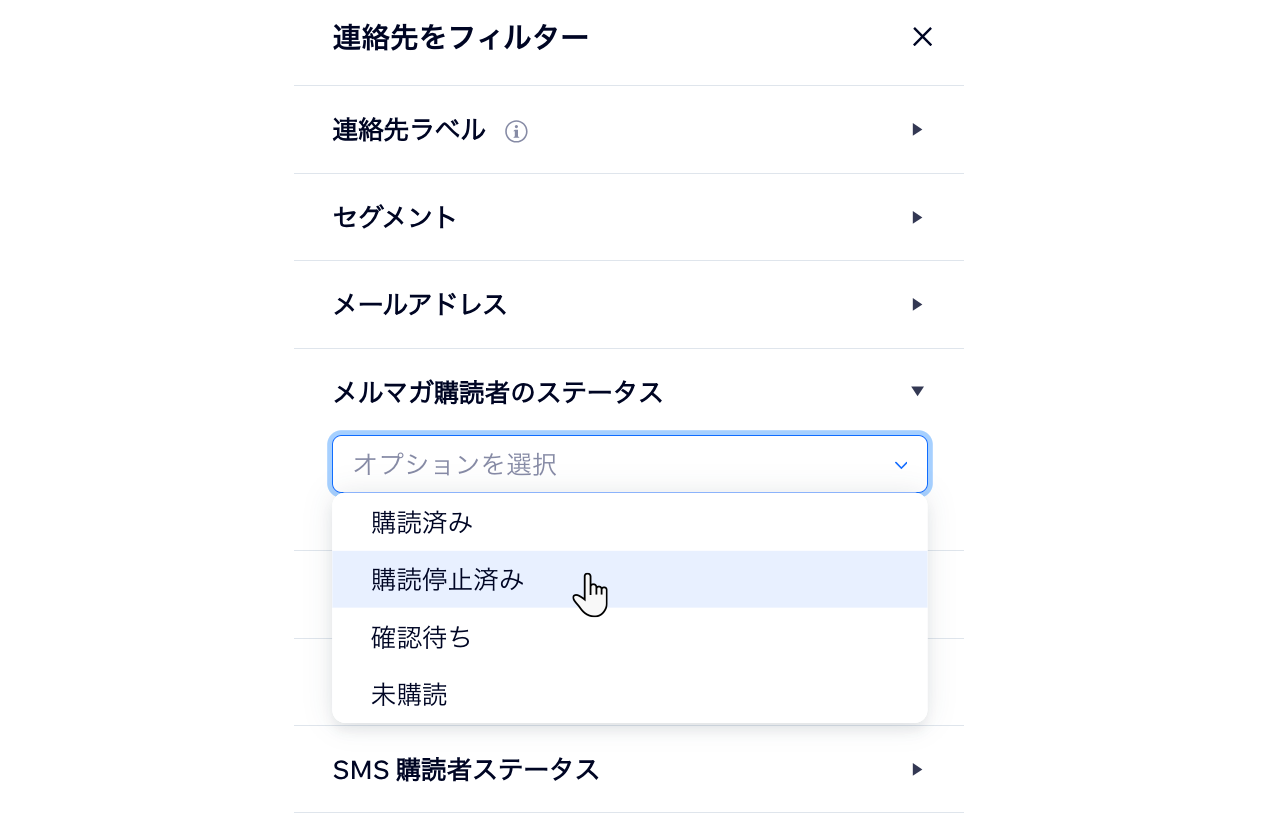The image size is (1268, 816).
Task: Click the chevron inside the オプションを選択 field
Action: [x=899, y=464]
